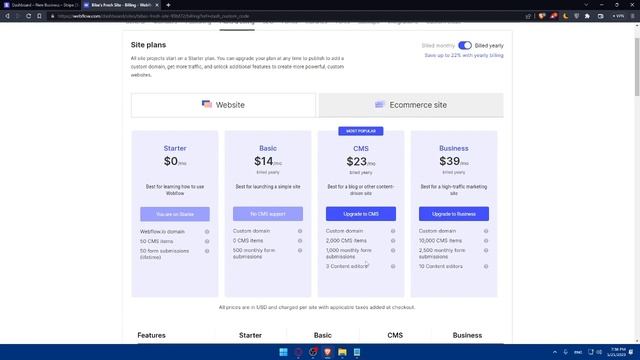The image size is (640, 360).
Task: Reload the current page
Action: (29, 16)
